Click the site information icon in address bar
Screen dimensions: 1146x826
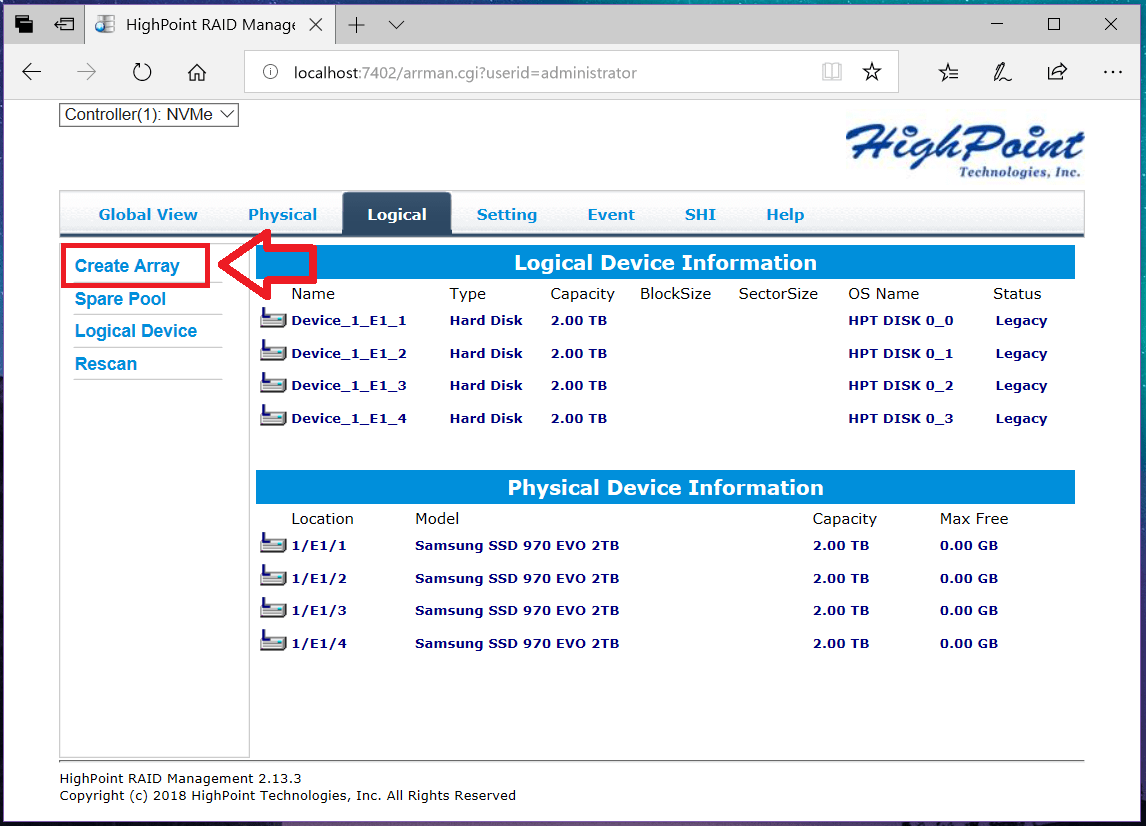[x=270, y=72]
